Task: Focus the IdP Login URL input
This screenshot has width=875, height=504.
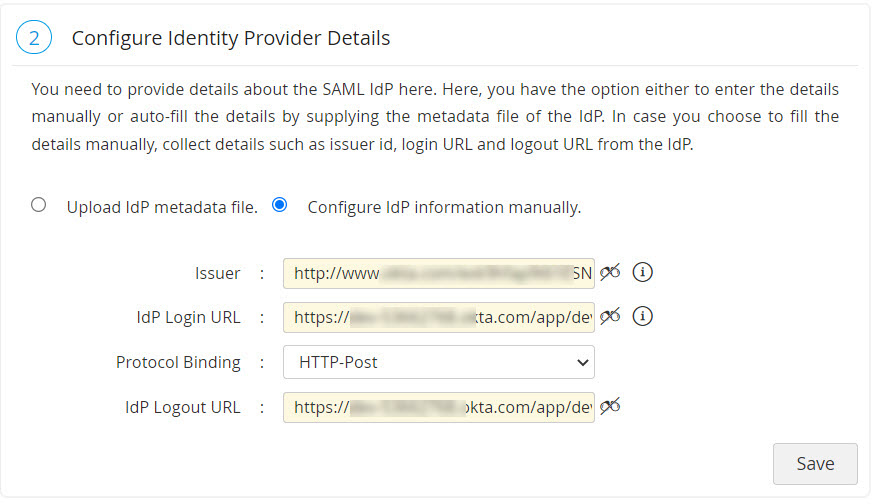Action: (438, 317)
